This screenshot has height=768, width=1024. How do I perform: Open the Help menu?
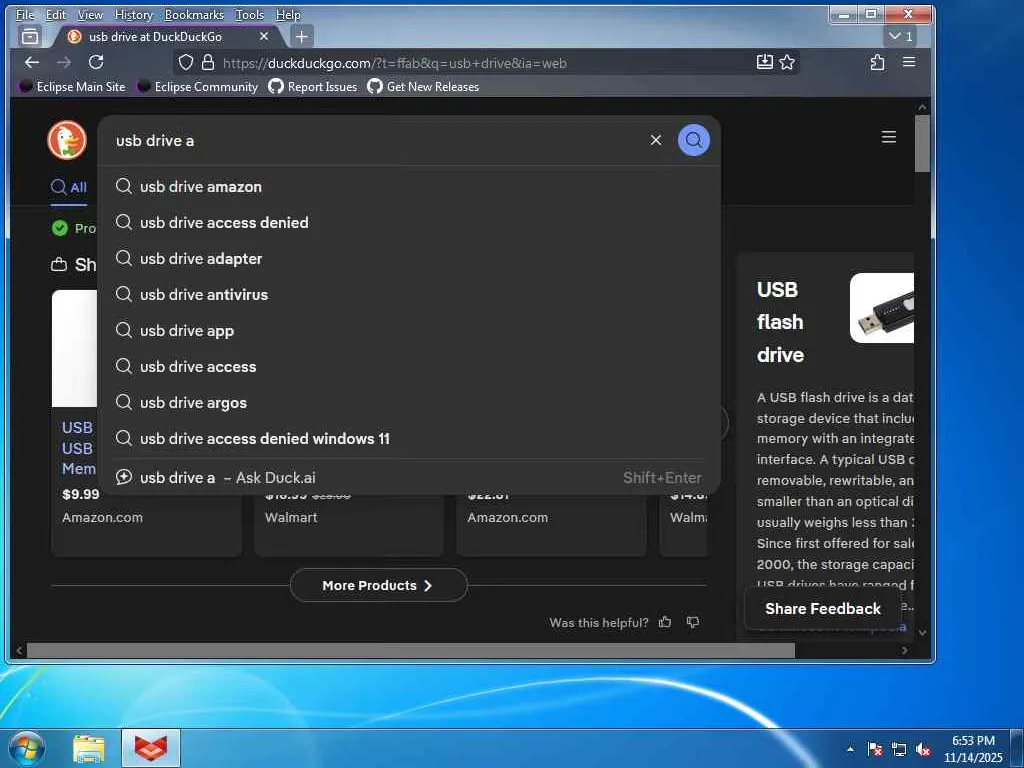288,14
